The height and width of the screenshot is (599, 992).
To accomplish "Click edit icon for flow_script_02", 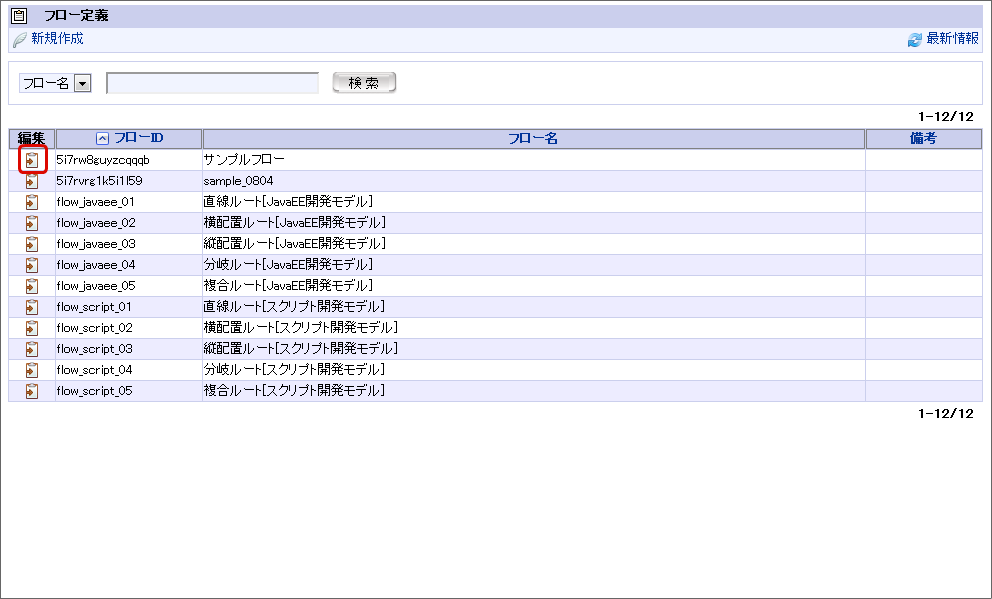I will coord(32,328).
